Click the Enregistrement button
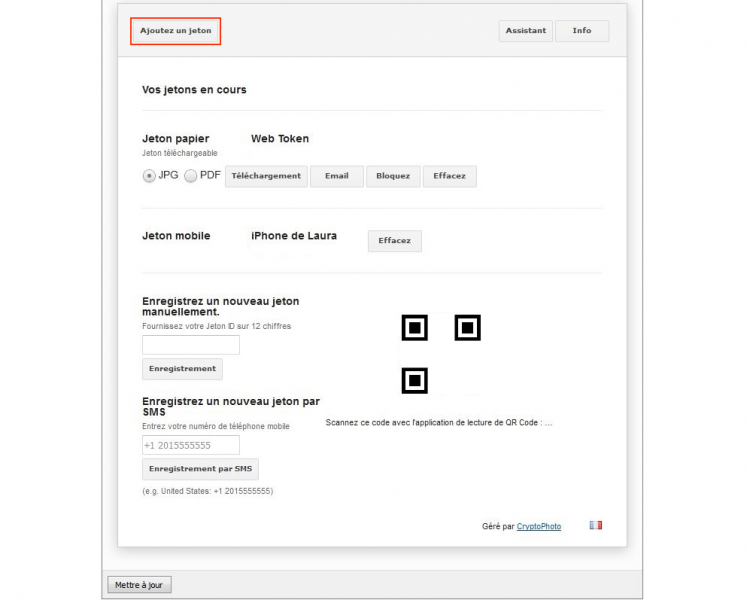 tap(182, 369)
